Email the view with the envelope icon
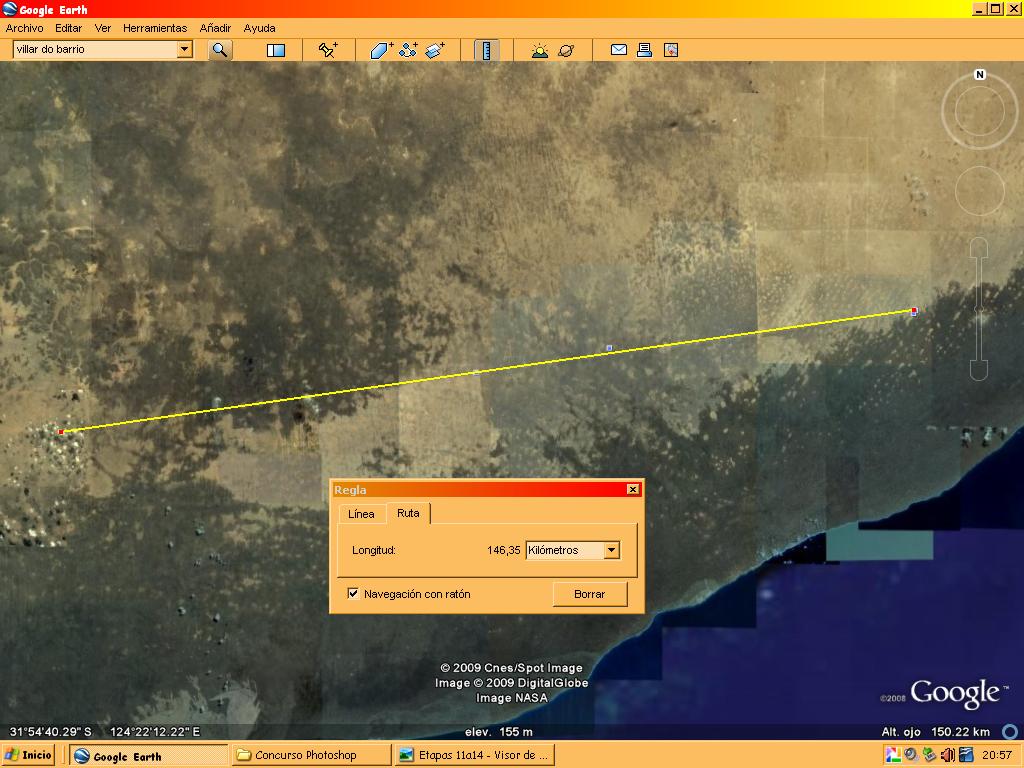The height and width of the screenshot is (768, 1024). (x=618, y=50)
